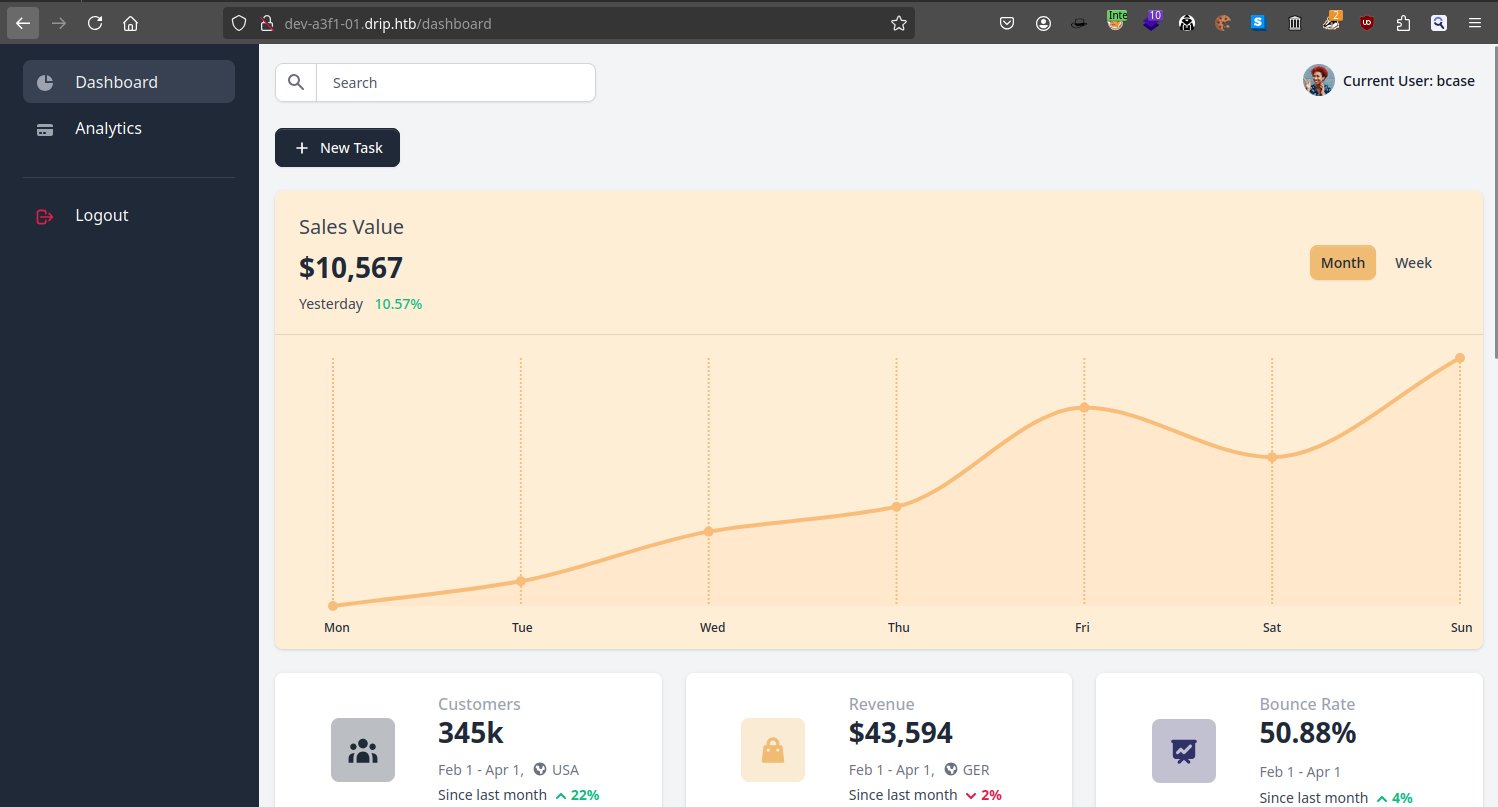This screenshot has width=1498, height=807.
Task: Click into the Search input field
Action: 455,83
